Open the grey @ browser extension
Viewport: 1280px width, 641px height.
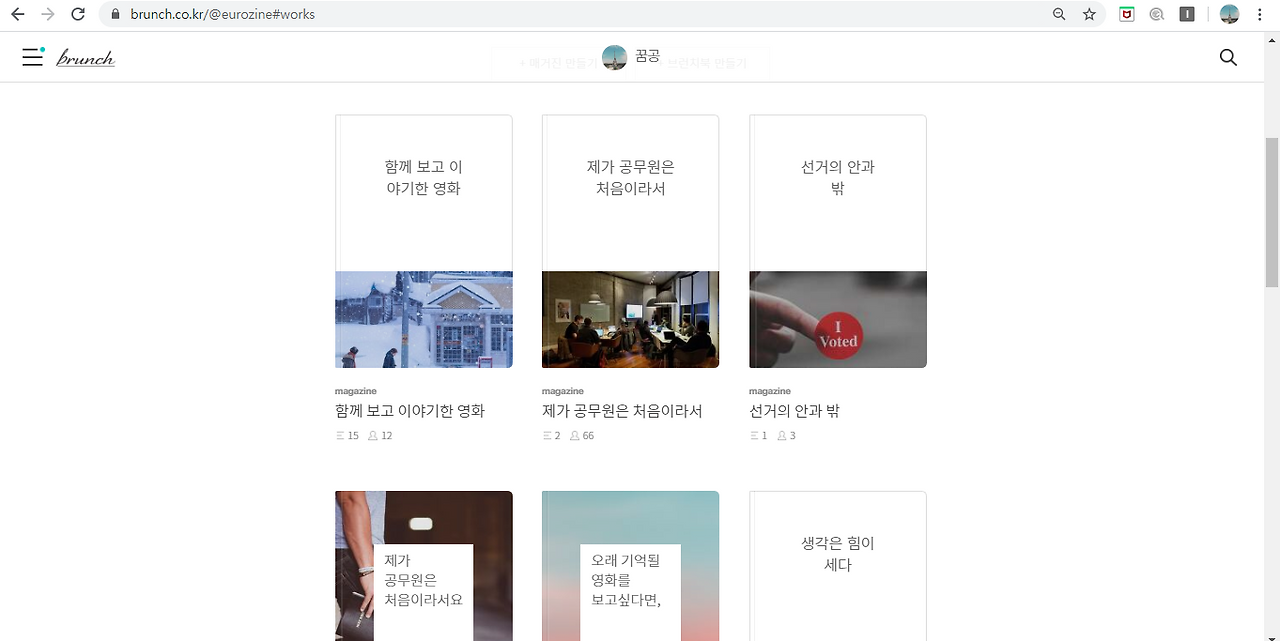click(1156, 14)
